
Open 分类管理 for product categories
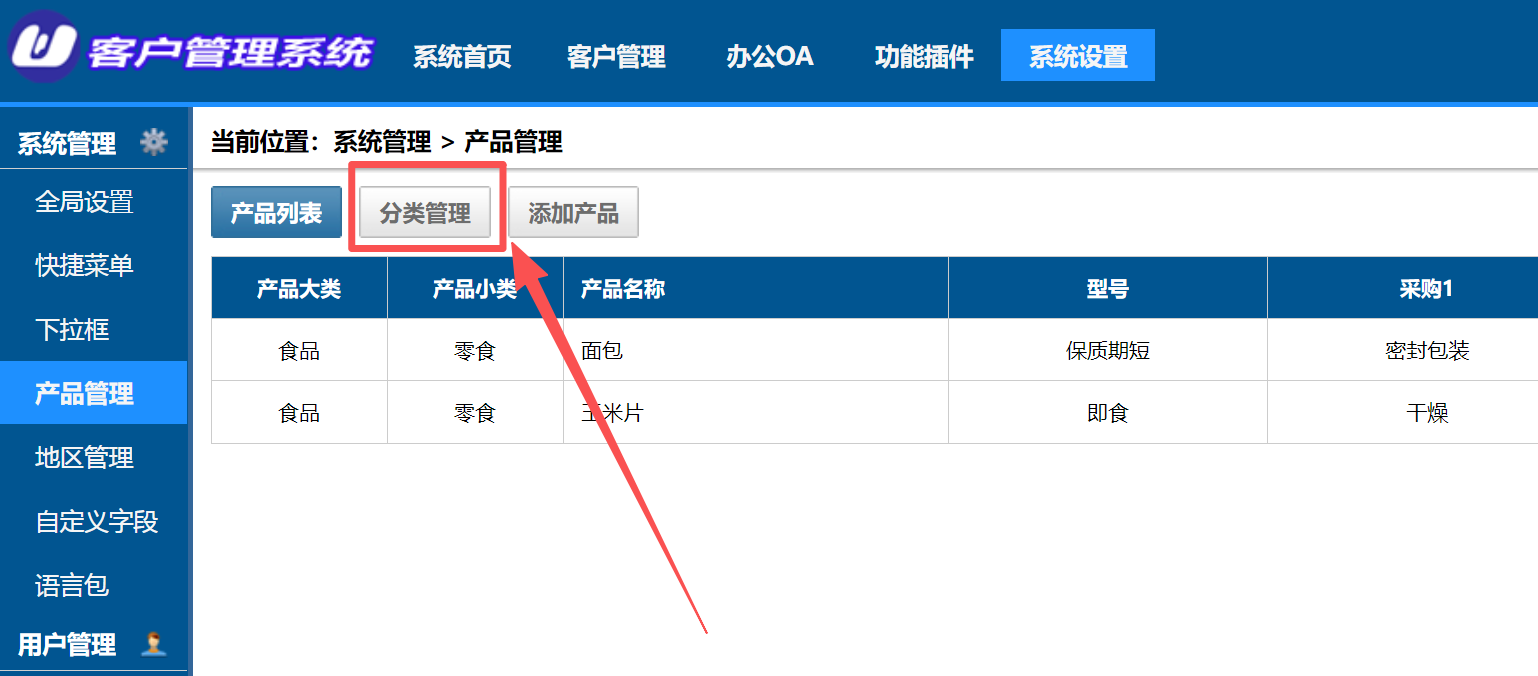point(425,213)
